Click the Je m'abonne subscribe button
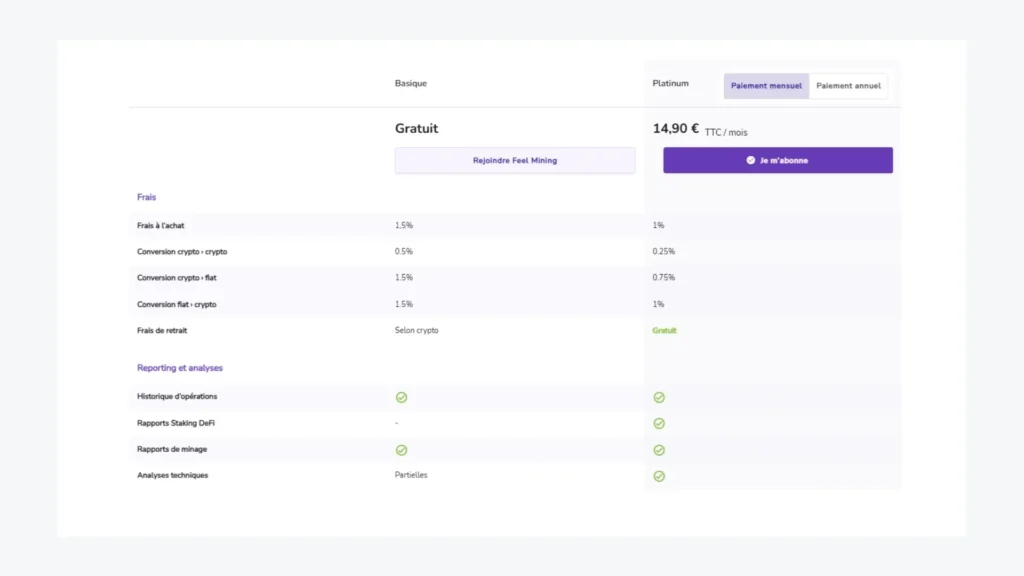This screenshot has height=576, width=1024. pyautogui.click(x=778, y=160)
